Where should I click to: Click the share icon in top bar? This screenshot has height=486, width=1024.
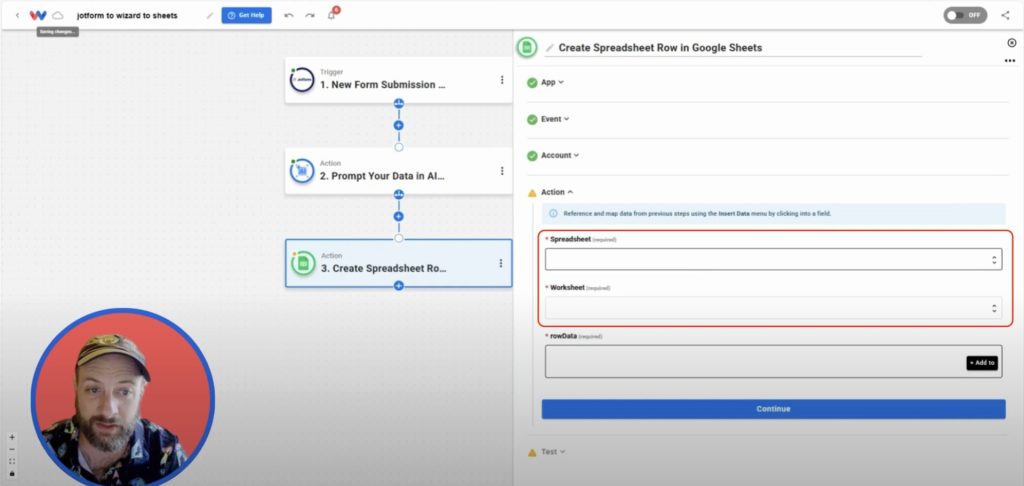click(x=1005, y=15)
